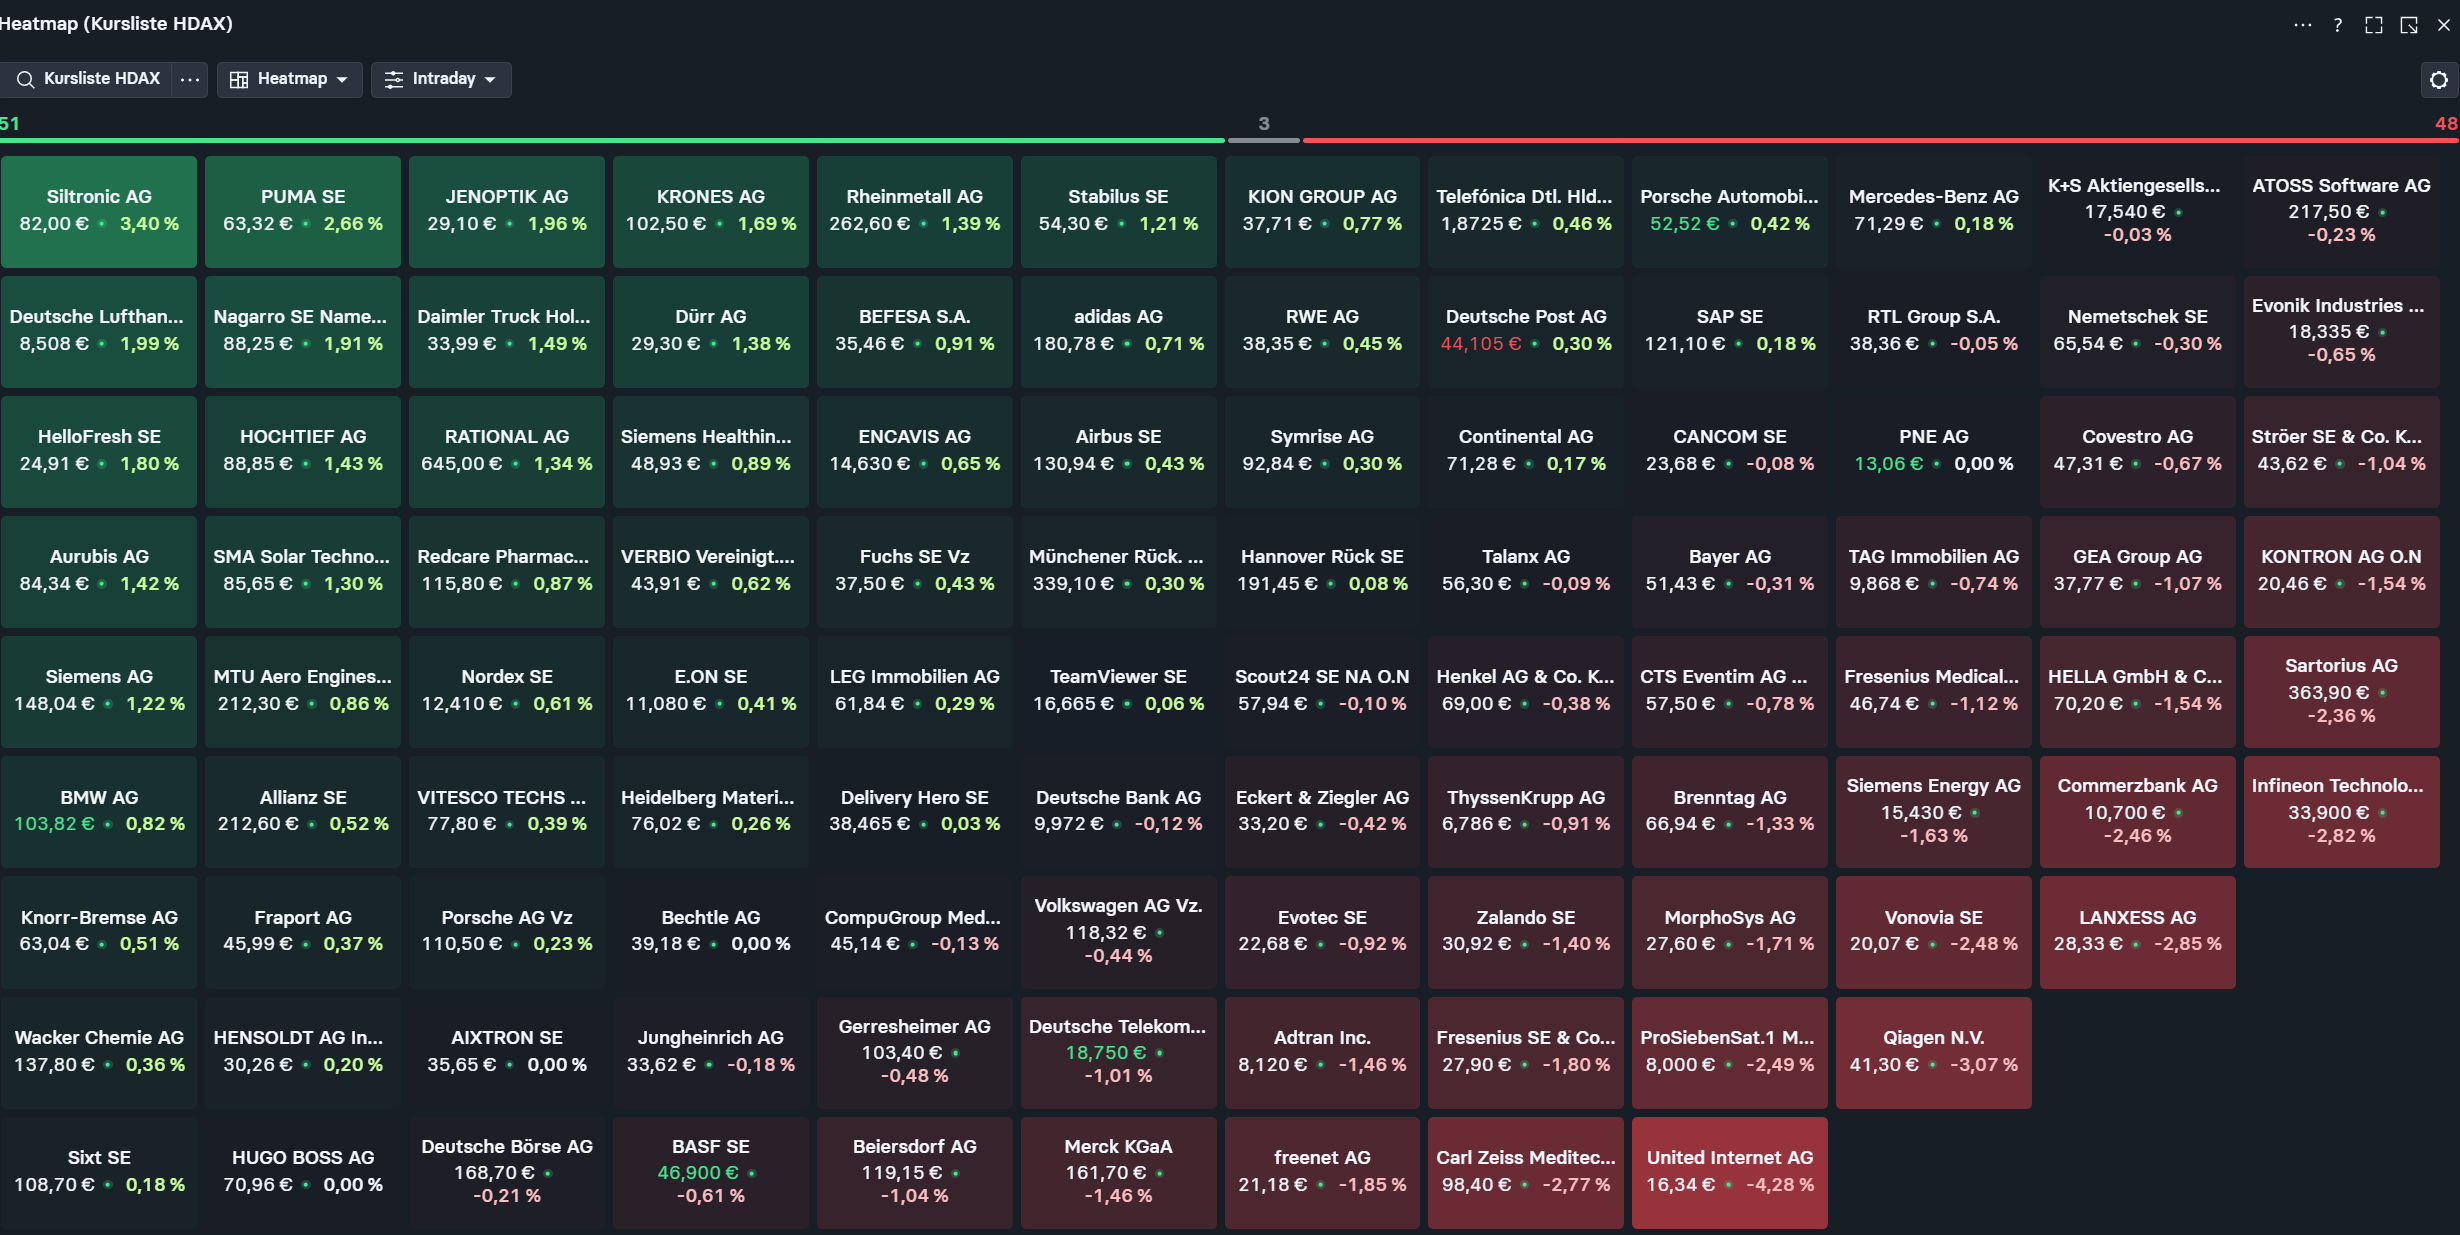Open the Sartorius AG tile

[2342, 691]
